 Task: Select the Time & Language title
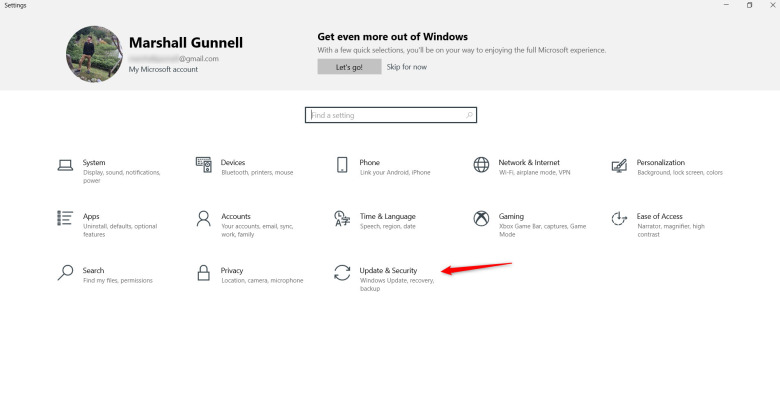click(x=388, y=216)
